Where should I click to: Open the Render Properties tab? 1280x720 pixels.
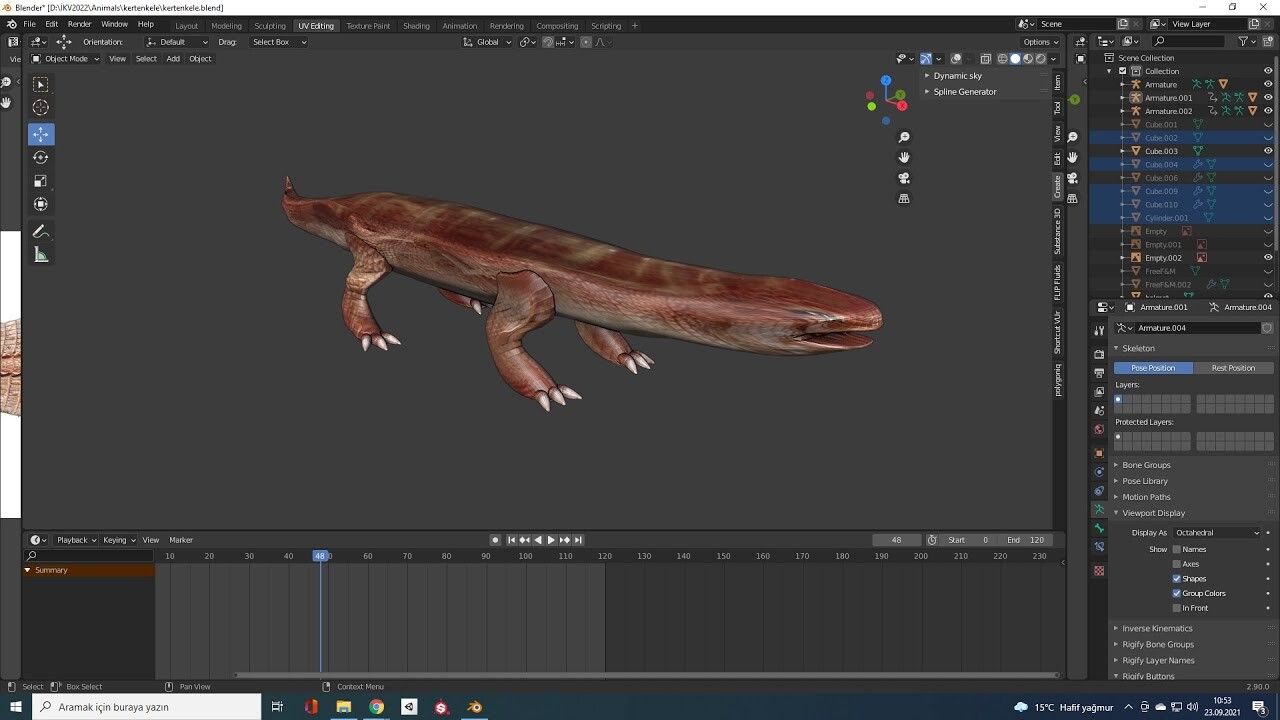1098,353
